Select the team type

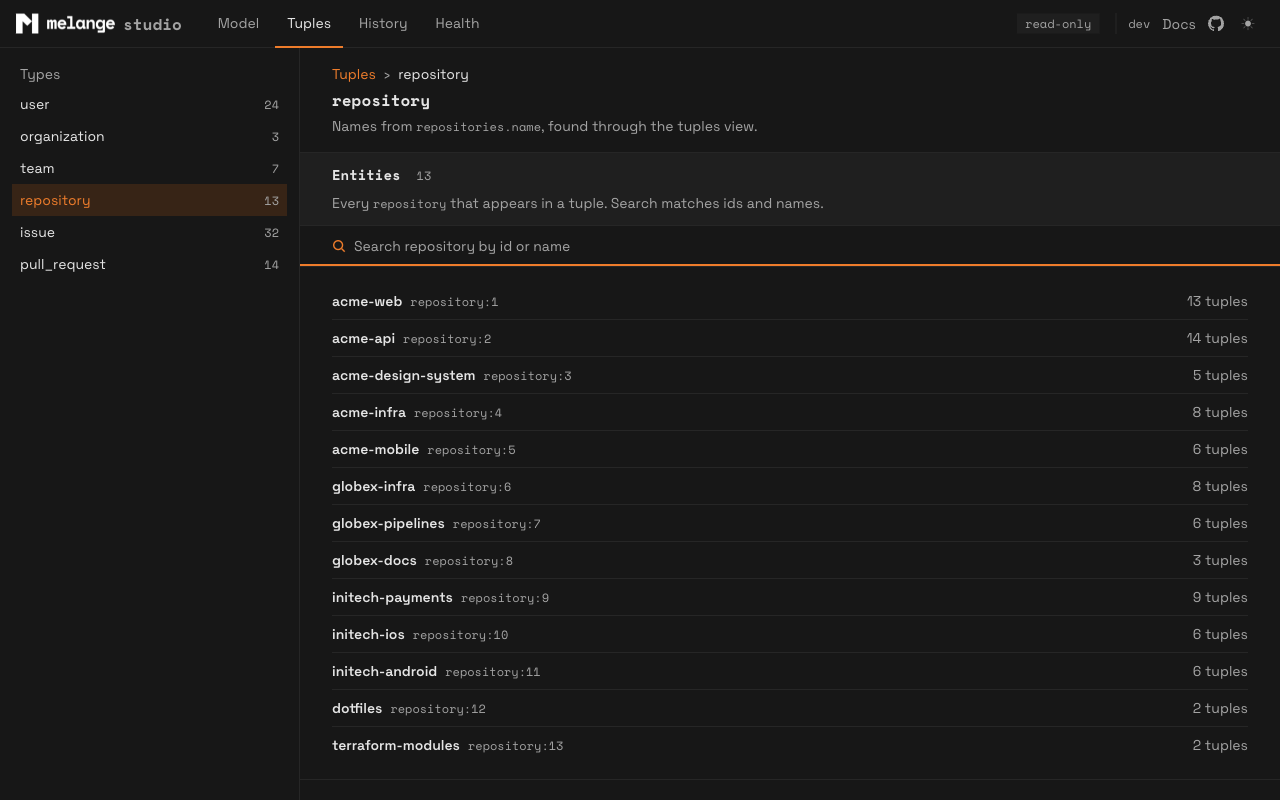[x=149, y=168]
